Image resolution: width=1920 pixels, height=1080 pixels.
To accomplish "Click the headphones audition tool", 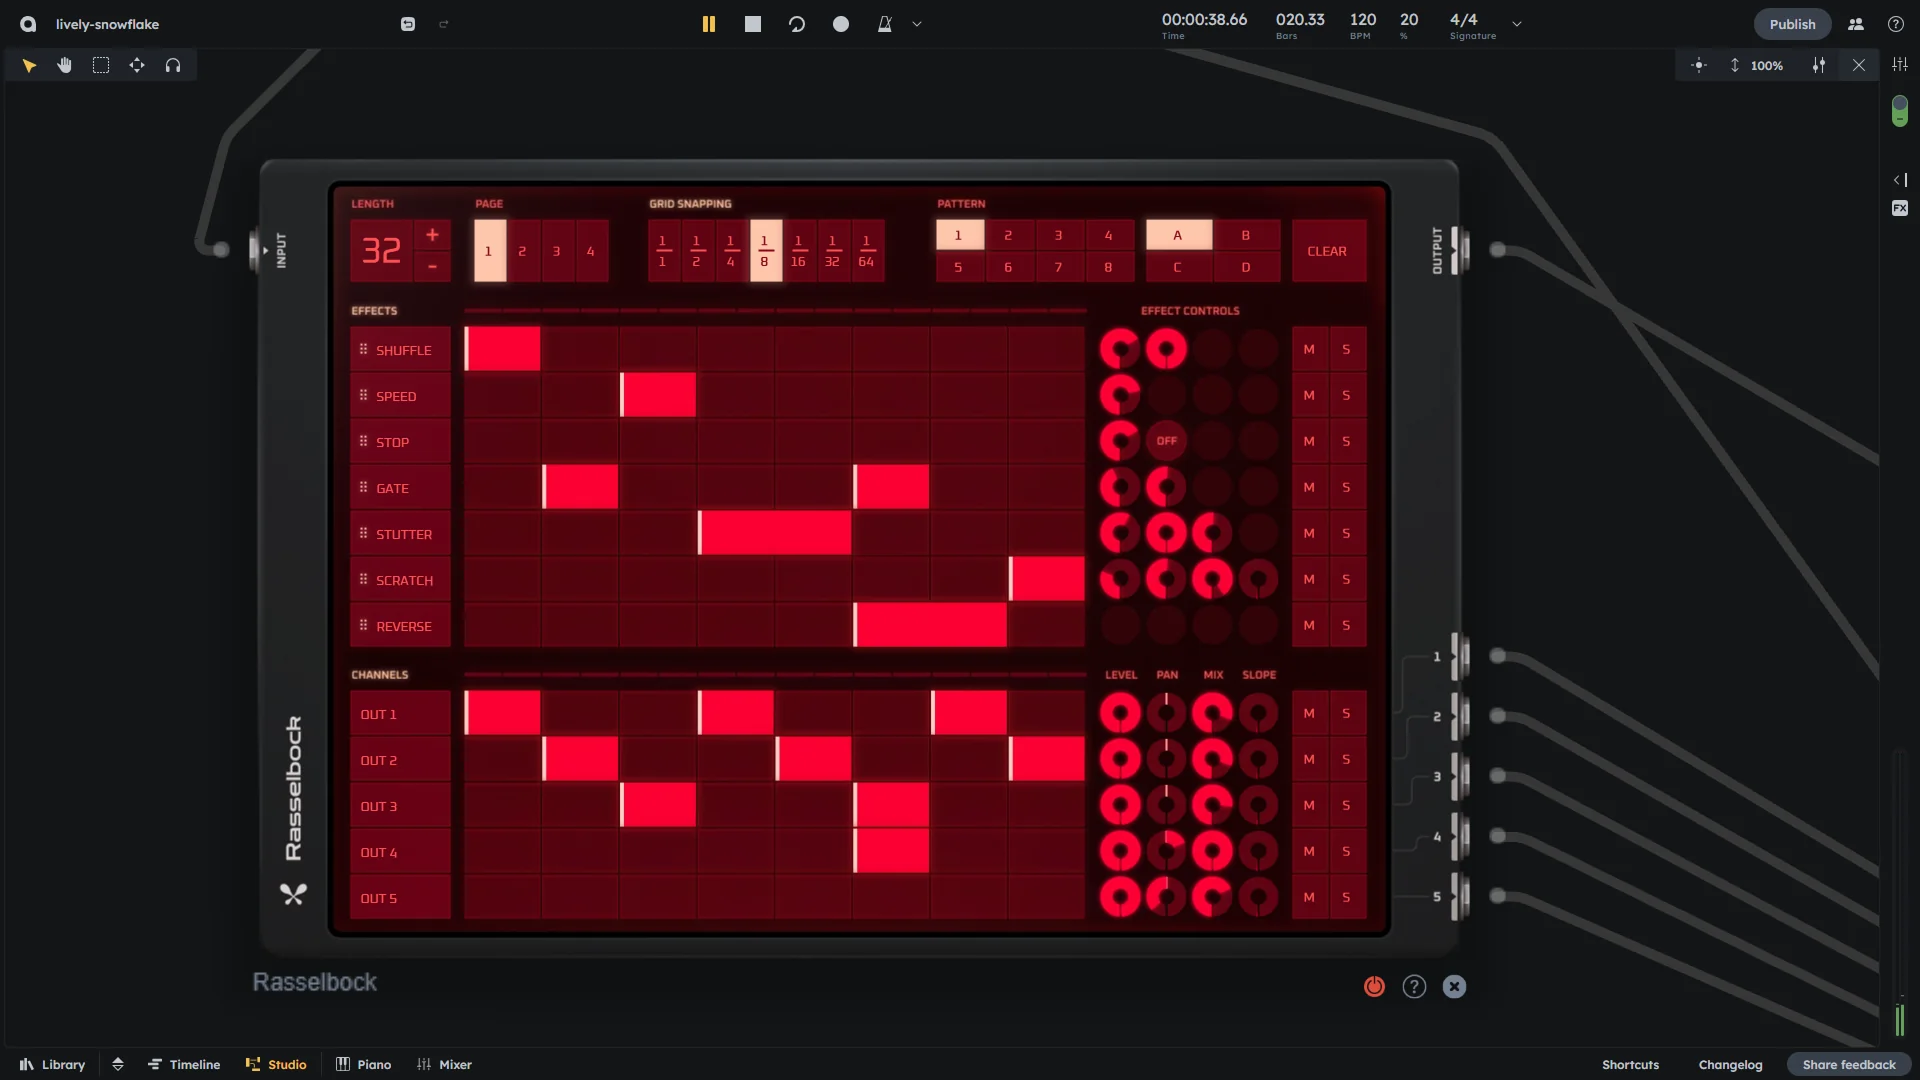I will [x=173, y=65].
